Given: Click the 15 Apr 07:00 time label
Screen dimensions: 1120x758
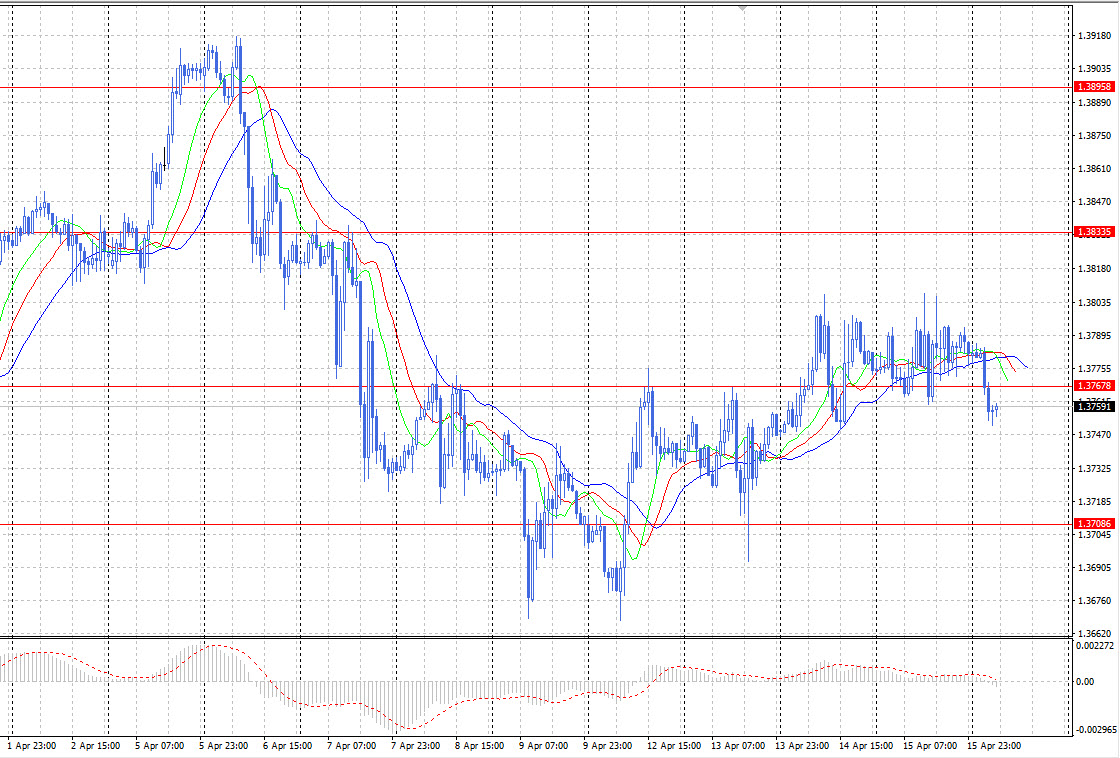Looking at the screenshot, I should 929,746.
